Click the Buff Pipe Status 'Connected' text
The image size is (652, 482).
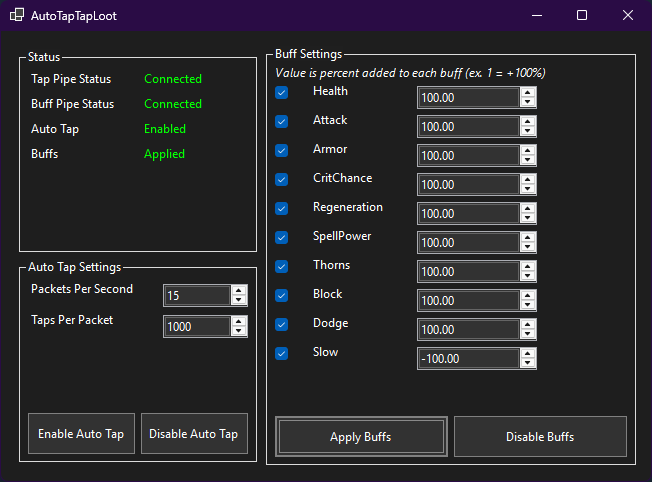173,104
